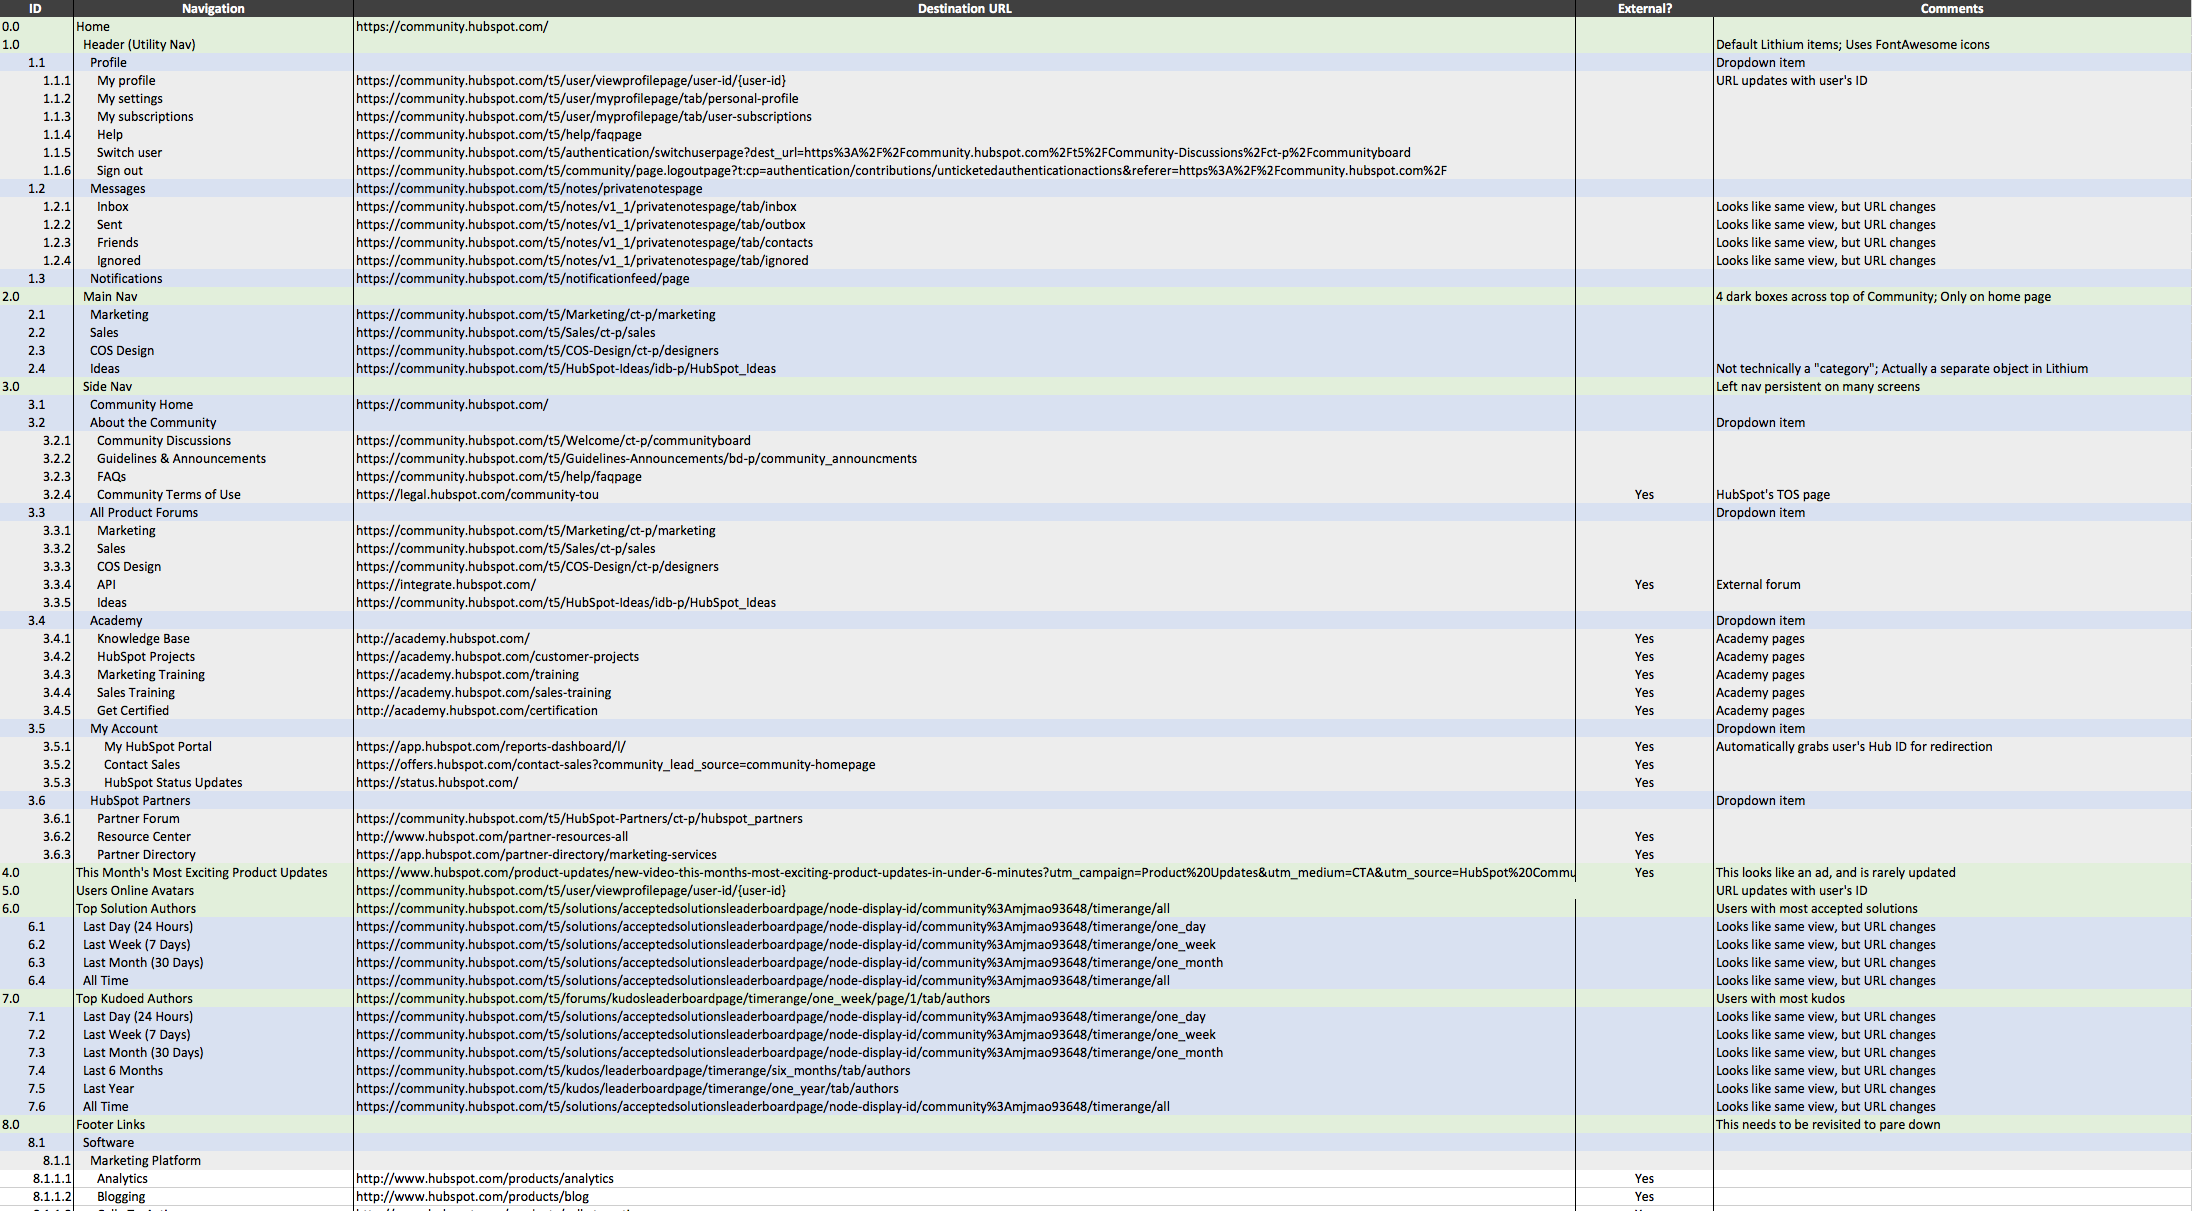The image size is (2192, 1211).
Task: Open the help/faqpage URL in row 1.1.4
Action: click(x=499, y=135)
